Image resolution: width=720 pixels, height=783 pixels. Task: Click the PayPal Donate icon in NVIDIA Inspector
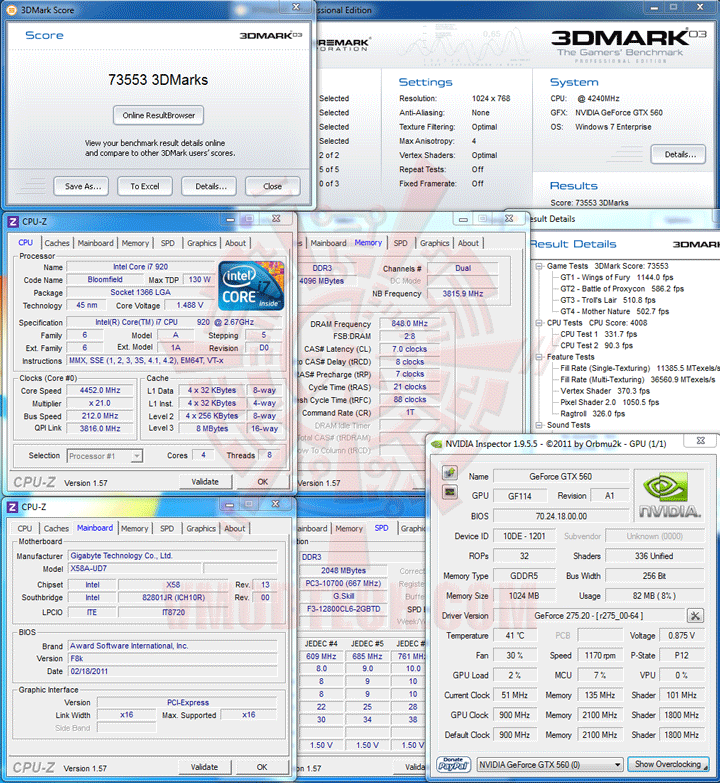[453, 764]
